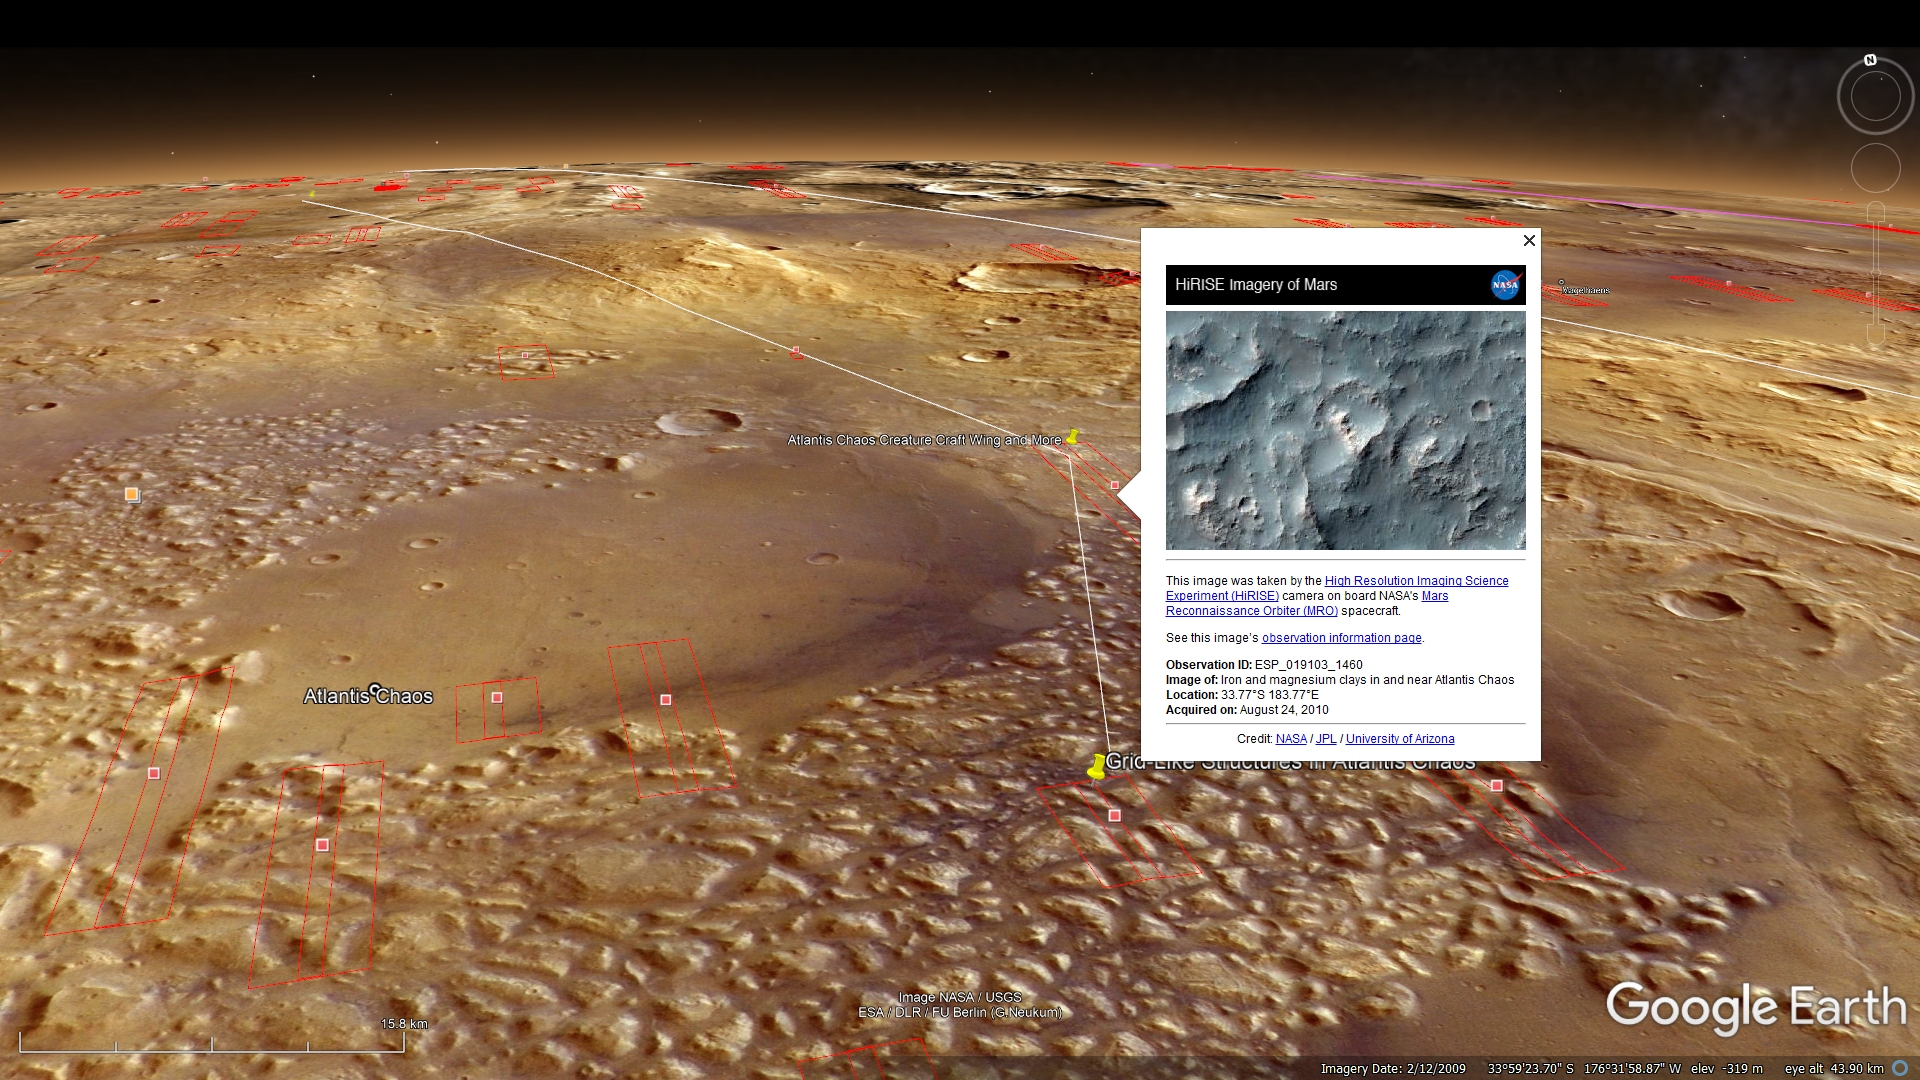Open the Mars Reconnaissance Orbiter (MRO) link
Viewport: 1920px width, 1080px height.
(x=1251, y=611)
